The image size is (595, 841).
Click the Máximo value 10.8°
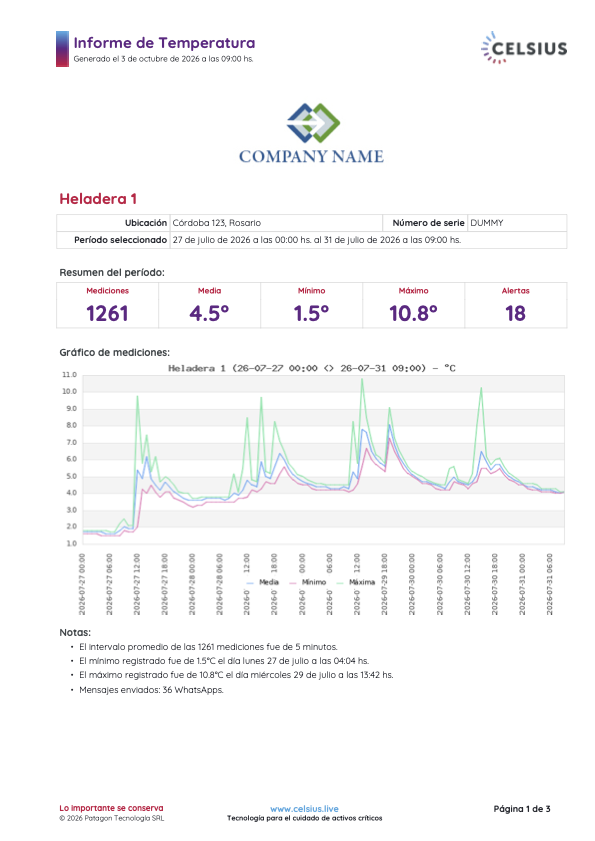(x=413, y=314)
